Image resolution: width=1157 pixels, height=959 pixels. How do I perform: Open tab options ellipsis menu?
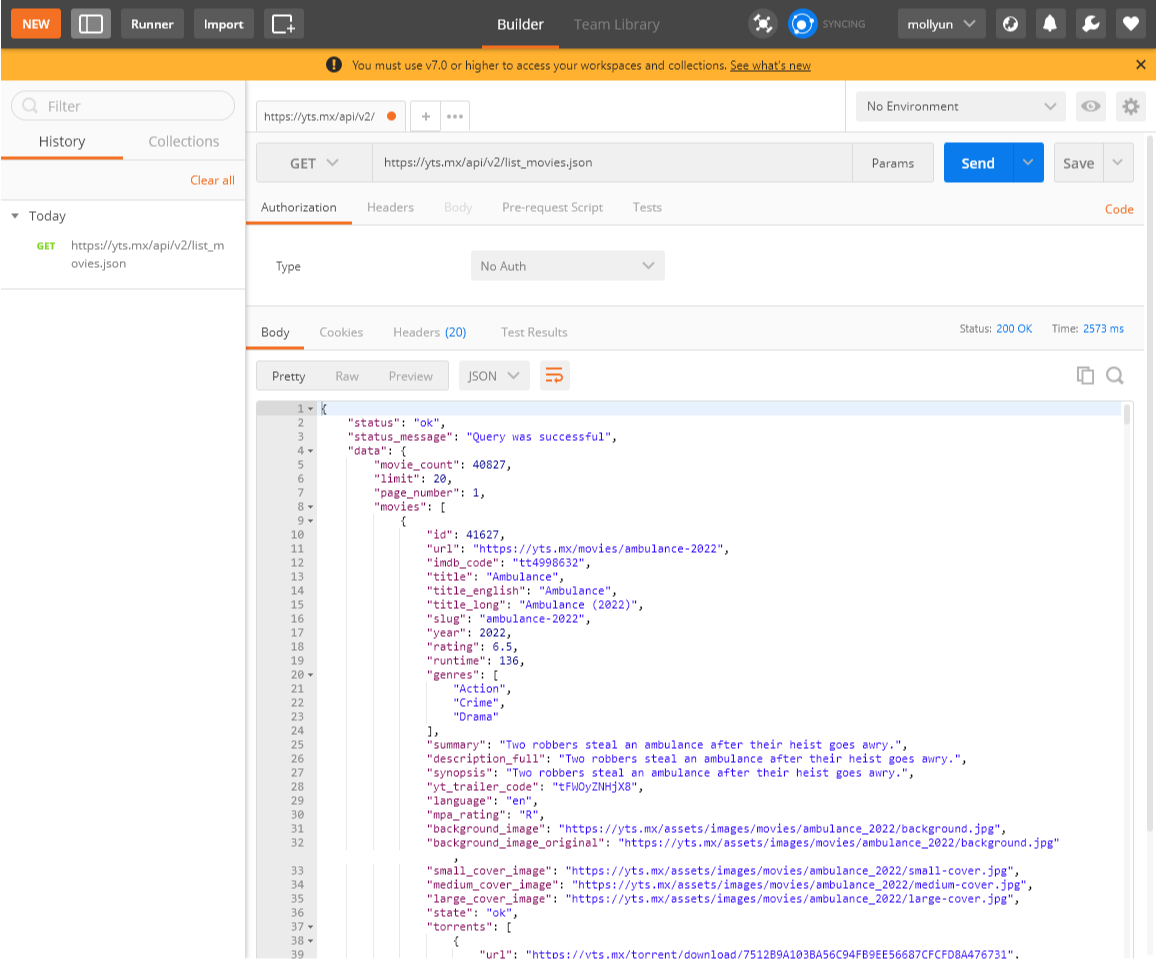455,117
